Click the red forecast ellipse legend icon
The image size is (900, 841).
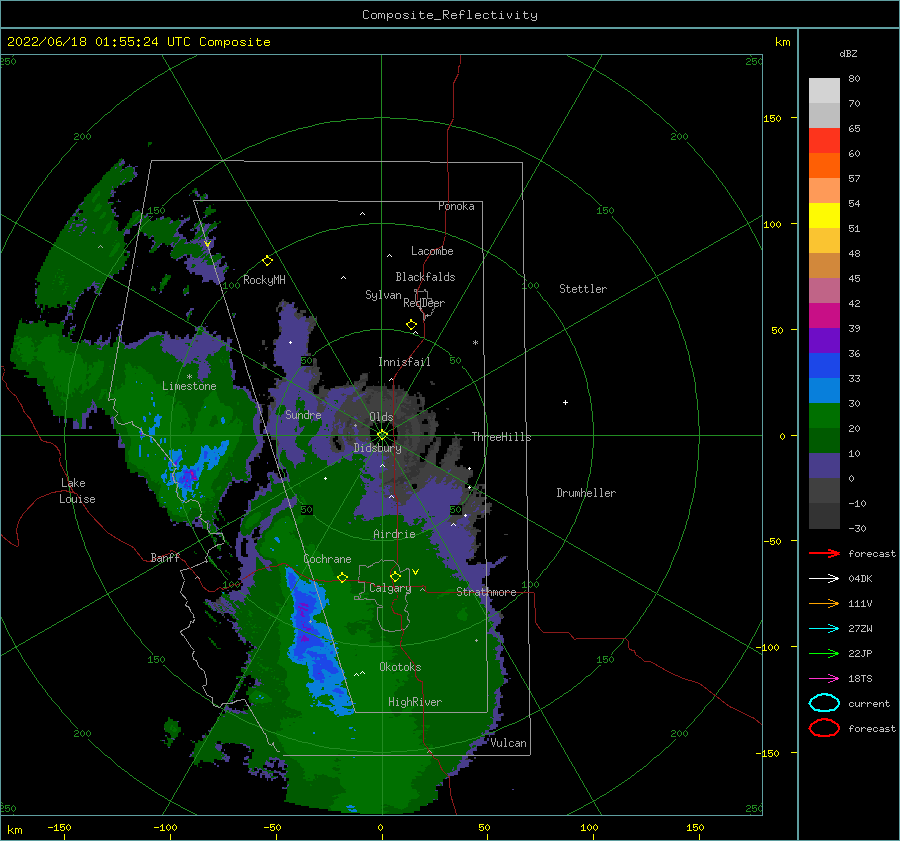click(824, 728)
